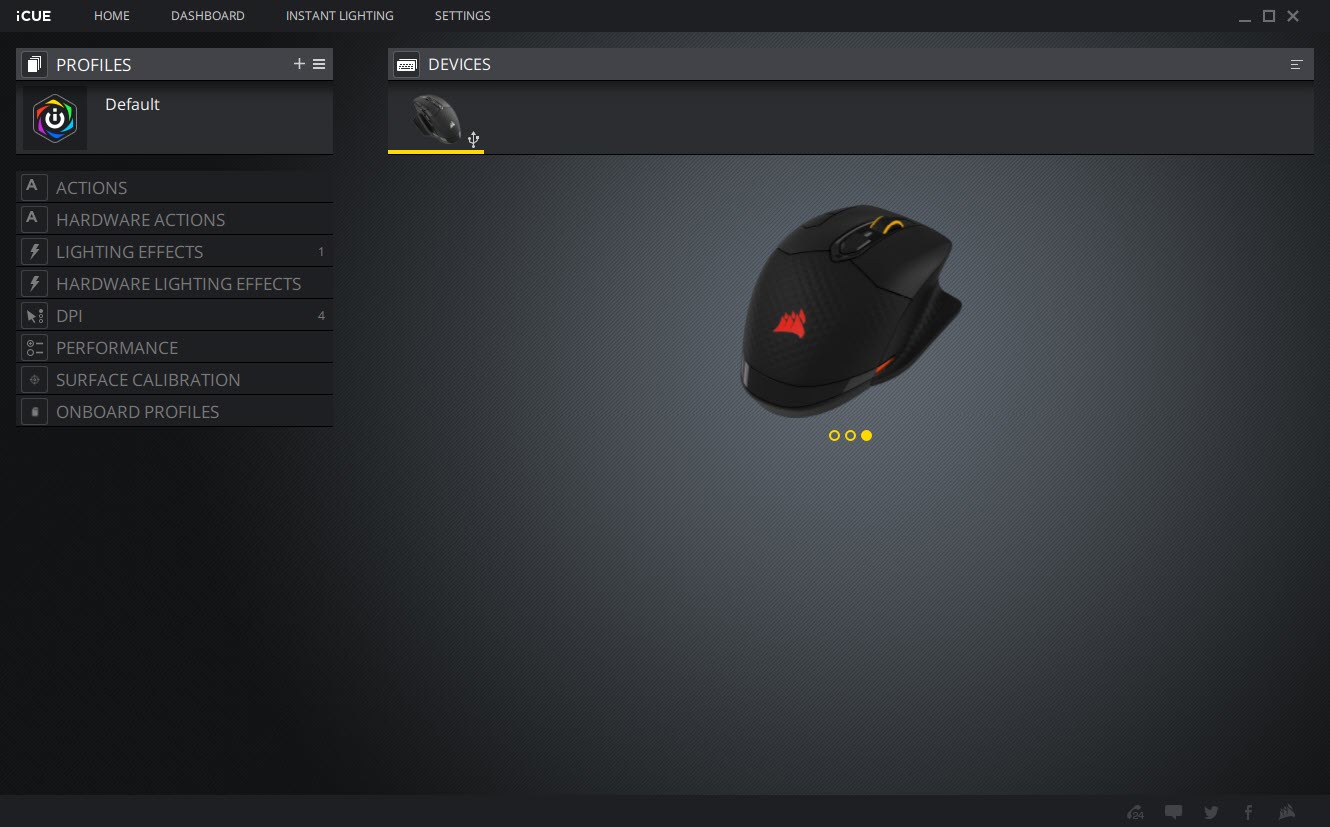Open the Facebook link icon
The width and height of the screenshot is (1330, 827).
coord(1248,812)
